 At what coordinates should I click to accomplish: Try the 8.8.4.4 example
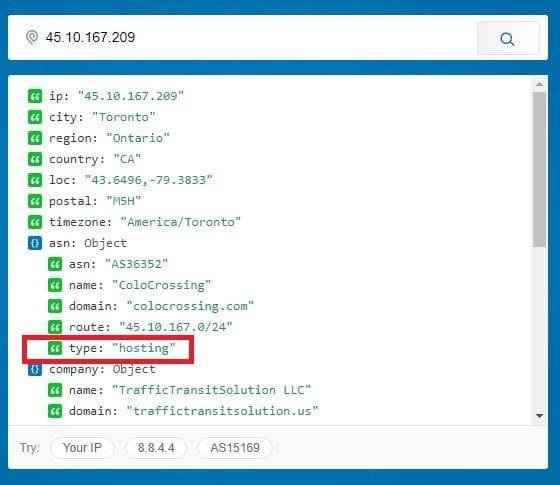coord(156,448)
